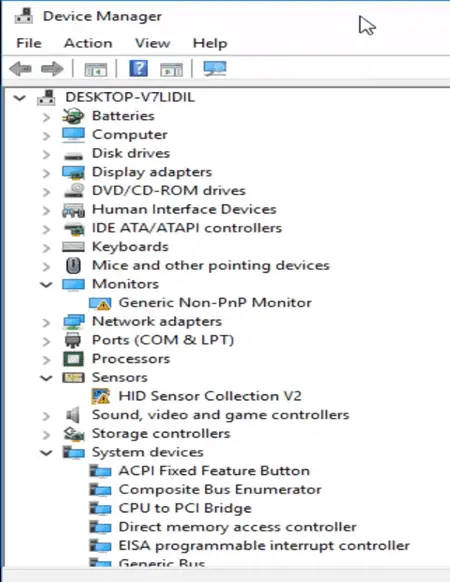
Task: Select Composite Bus Enumerator entry
Action: (x=220, y=490)
